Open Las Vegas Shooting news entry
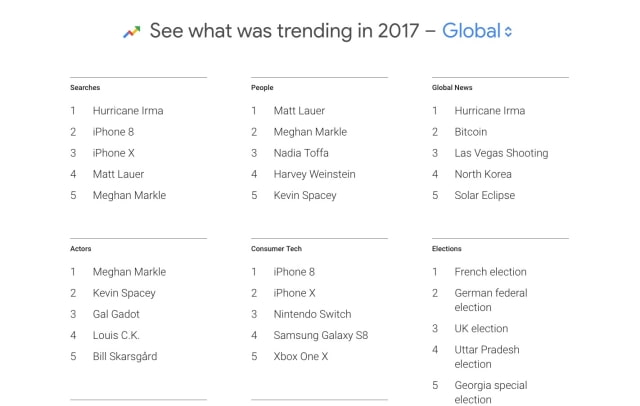Screen dimensions: 640x406 pos(501,153)
